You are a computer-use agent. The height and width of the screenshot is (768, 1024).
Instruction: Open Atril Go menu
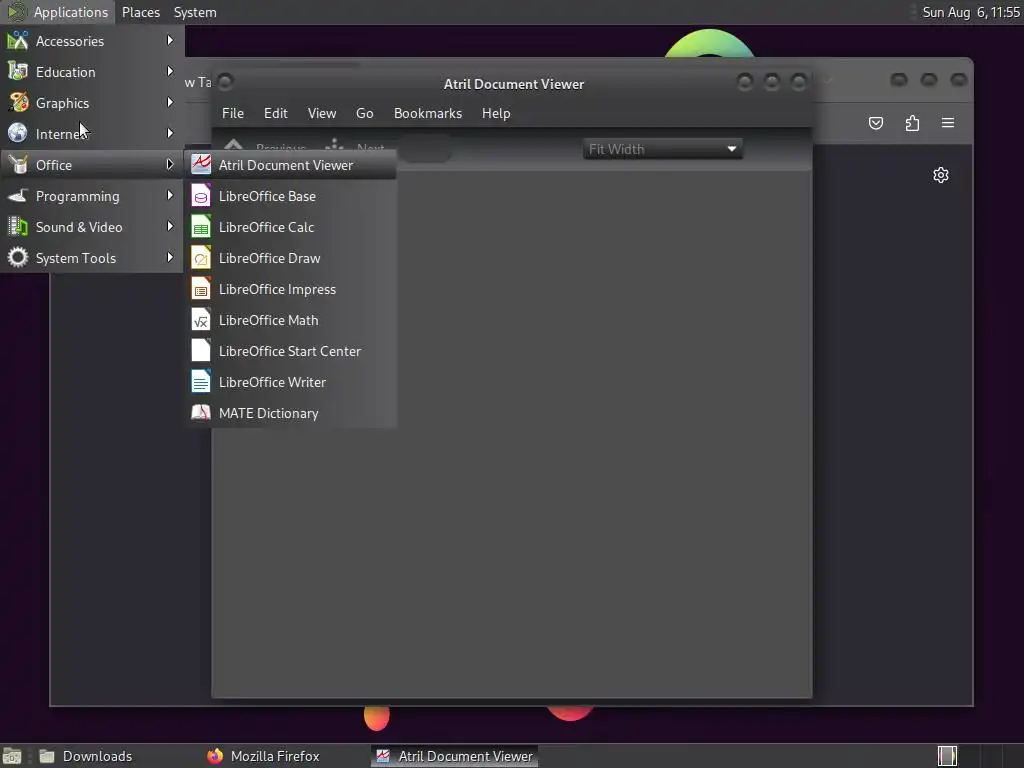point(364,113)
